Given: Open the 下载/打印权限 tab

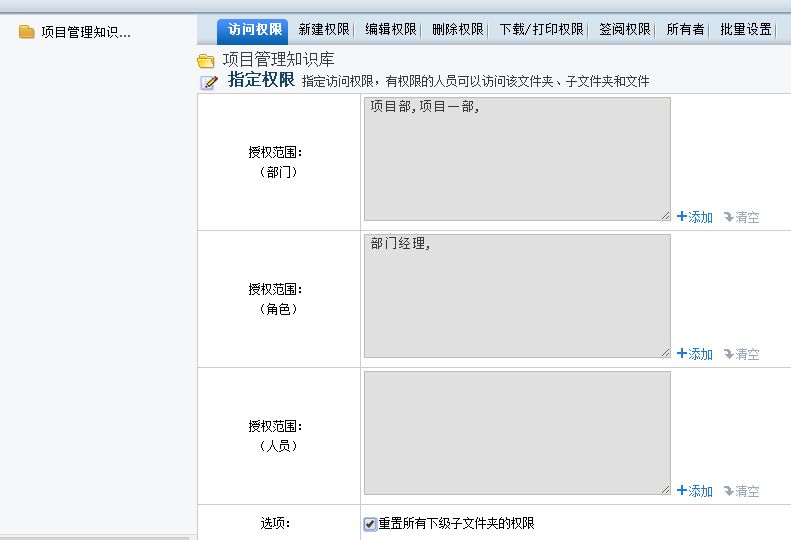Looking at the screenshot, I should (541, 29).
